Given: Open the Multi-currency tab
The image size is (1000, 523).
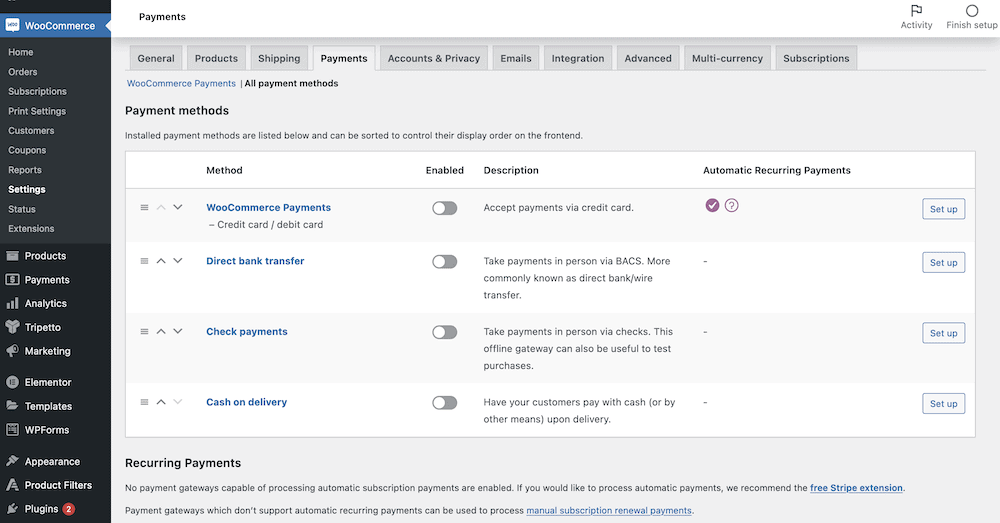Looking at the screenshot, I should pyautogui.click(x=727, y=58).
